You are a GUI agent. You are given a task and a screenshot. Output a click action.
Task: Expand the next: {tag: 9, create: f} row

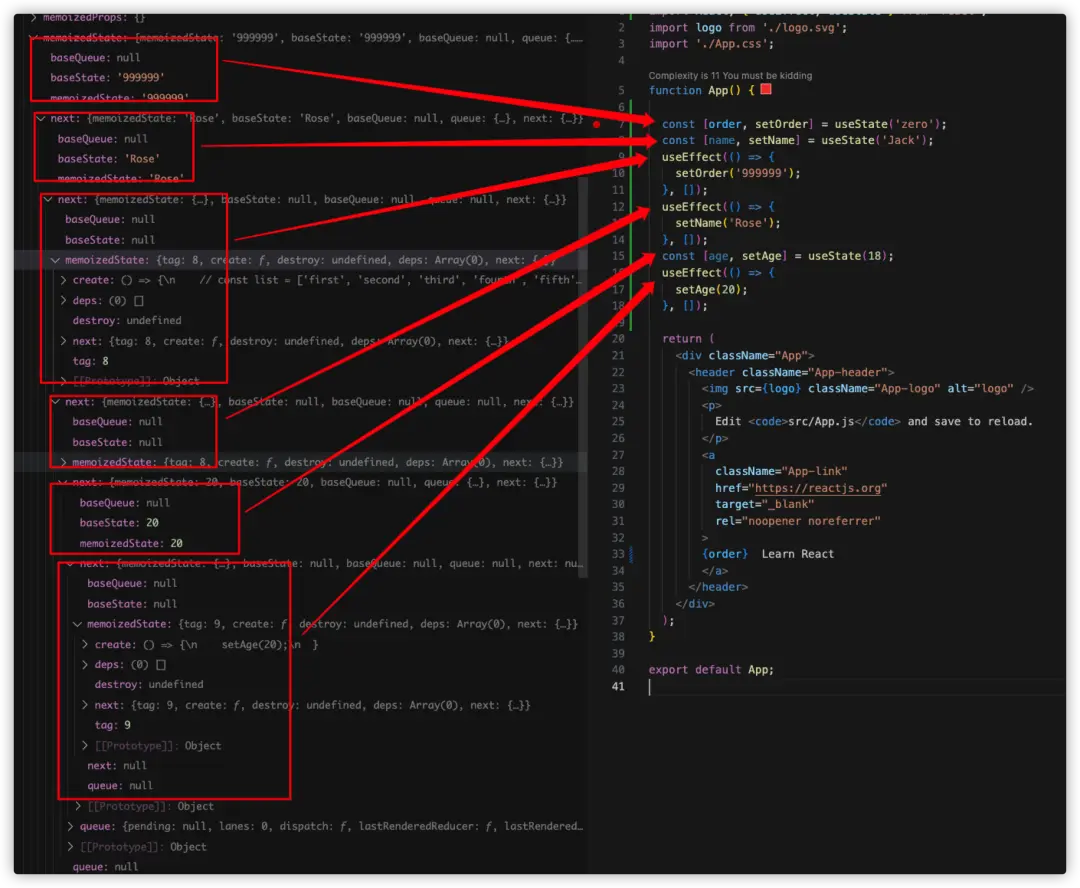pyautogui.click(x=85, y=705)
